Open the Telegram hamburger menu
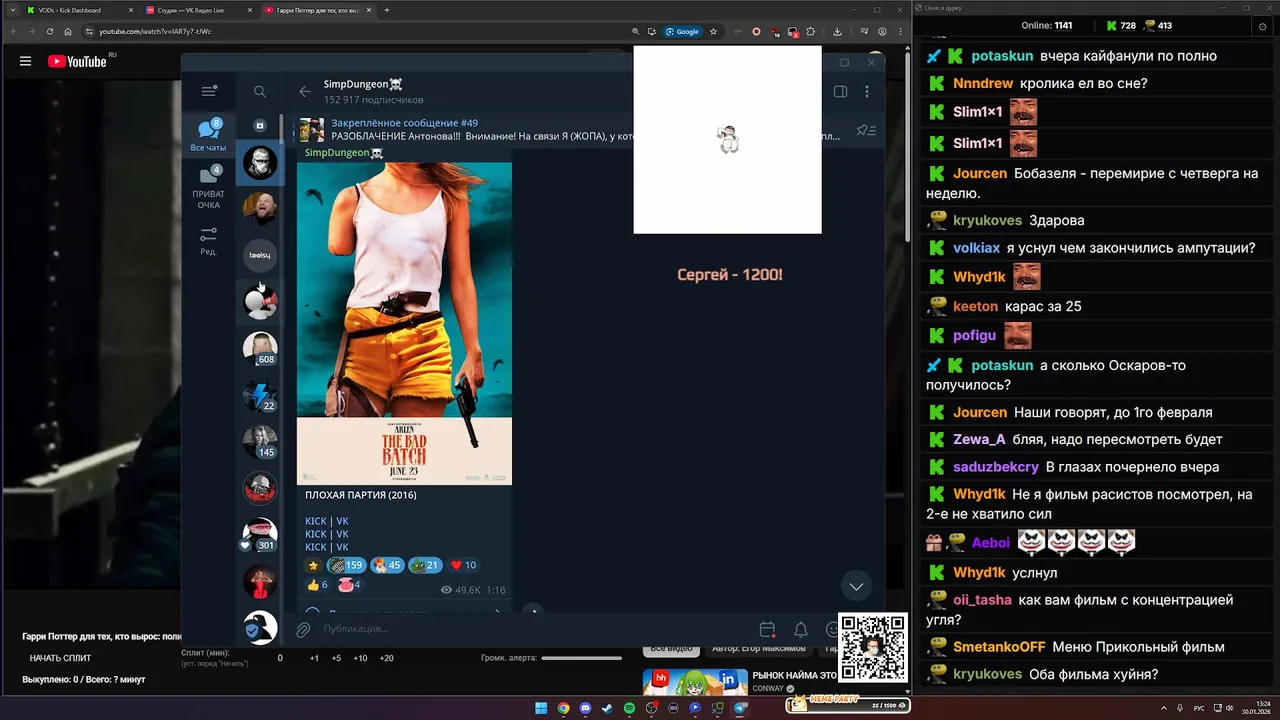Image resolution: width=1280 pixels, height=720 pixels. tap(209, 91)
